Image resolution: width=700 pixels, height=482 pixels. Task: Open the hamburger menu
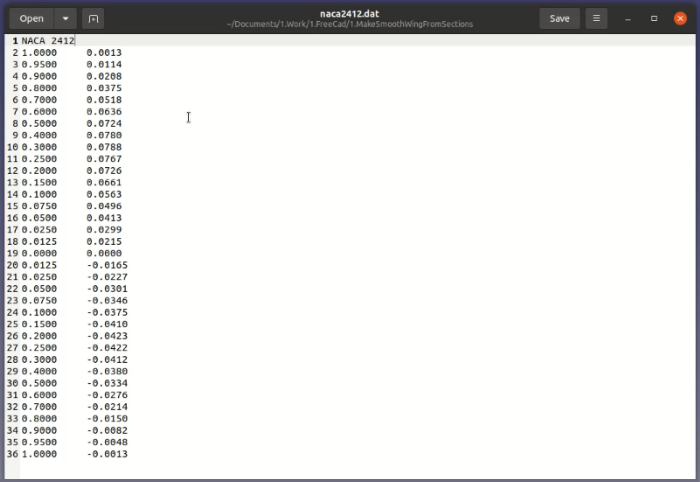tap(596, 19)
